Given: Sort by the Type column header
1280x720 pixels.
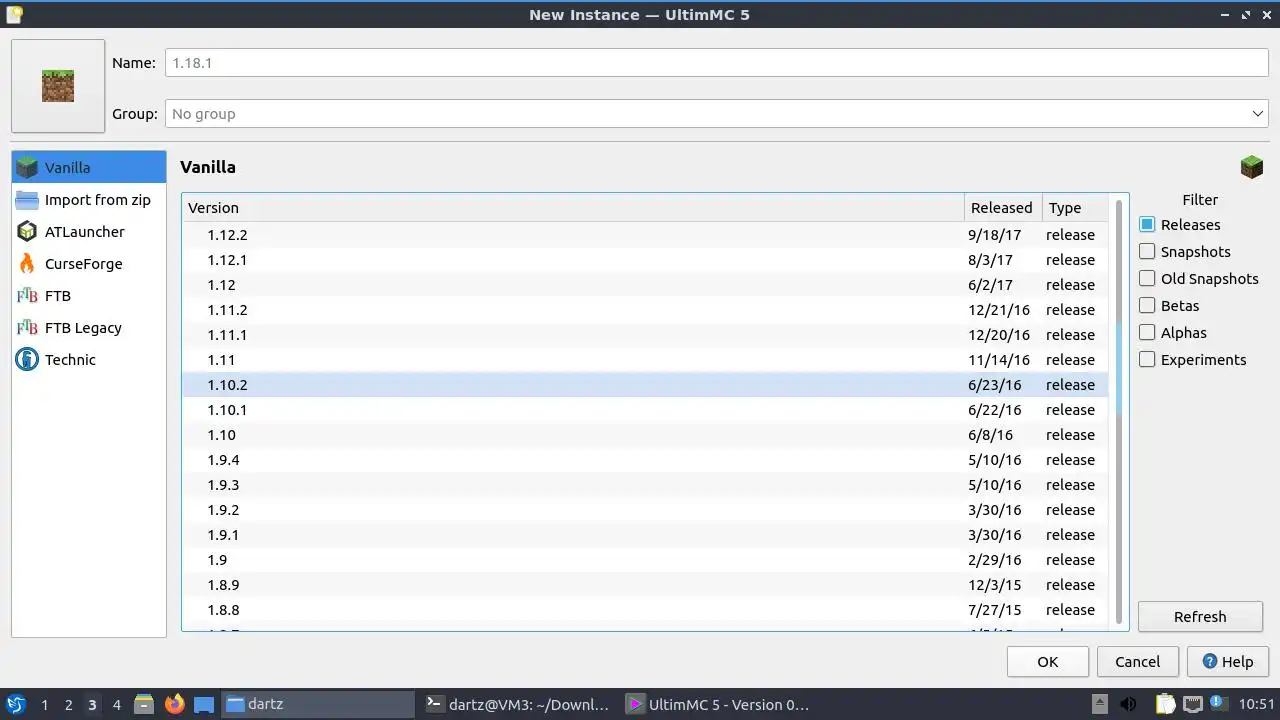Looking at the screenshot, I should pyautogui.click(x=1075, y=208).
